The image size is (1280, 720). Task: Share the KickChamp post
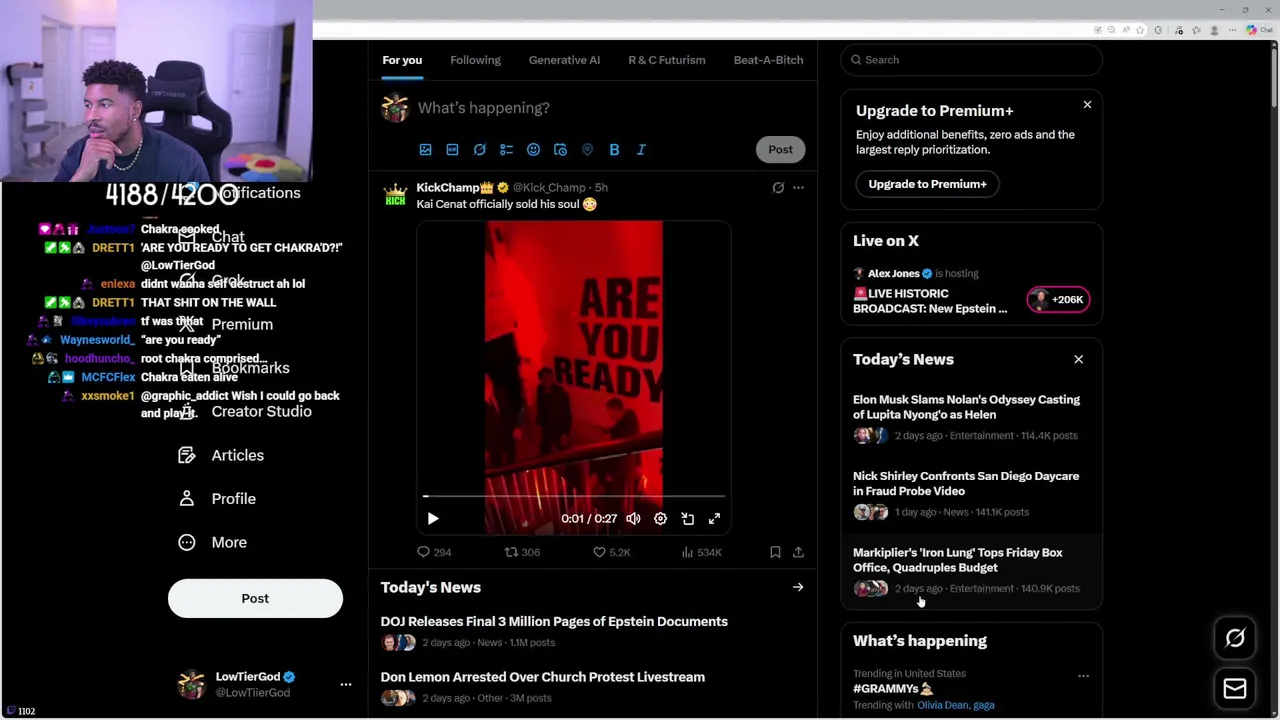pos(798,552)
